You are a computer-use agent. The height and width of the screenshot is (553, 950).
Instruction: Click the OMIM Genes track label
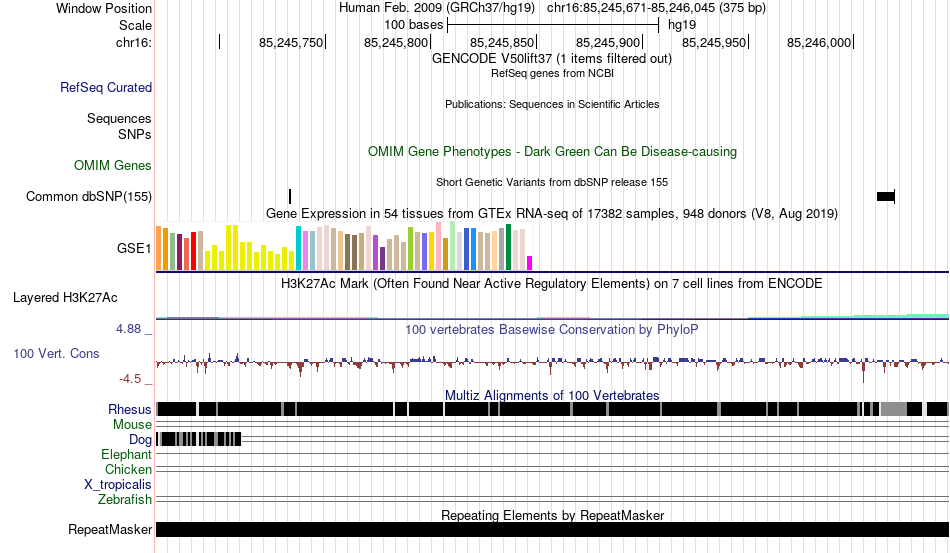pos(113,165)
